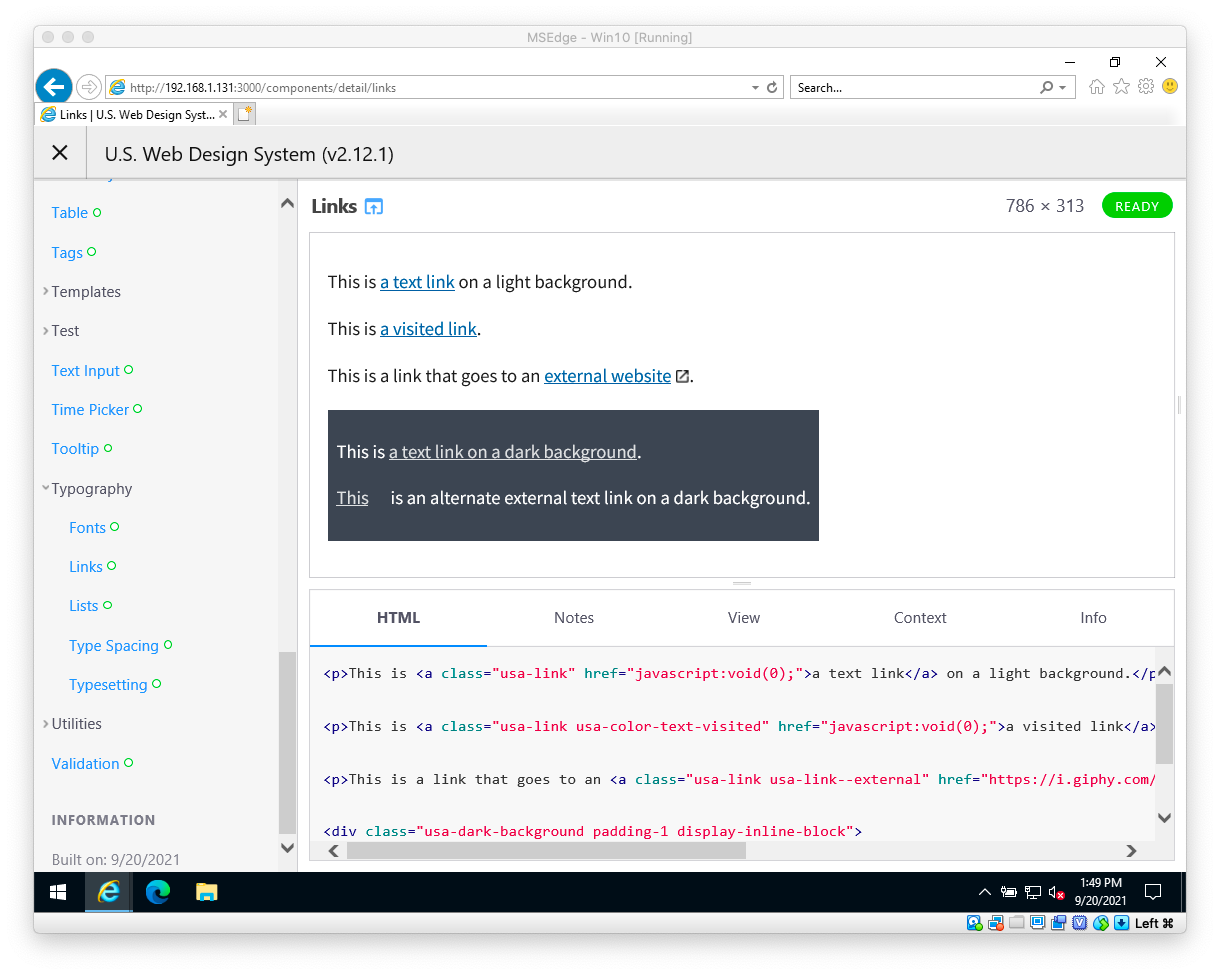Open the Validation component link

[x=85, y=763]
